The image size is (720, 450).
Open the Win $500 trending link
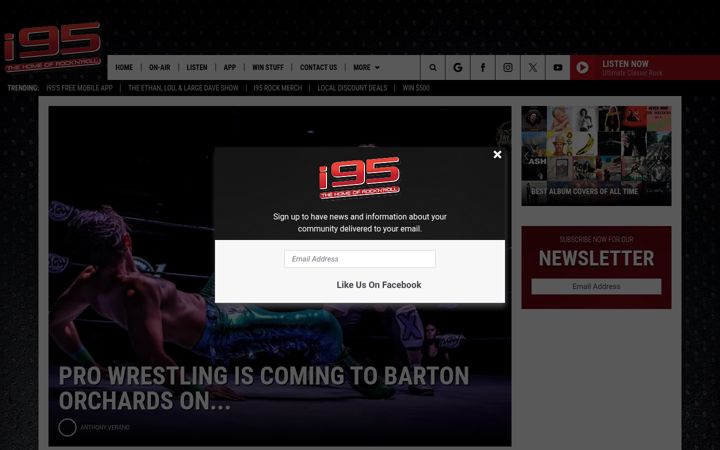(416, 88)
